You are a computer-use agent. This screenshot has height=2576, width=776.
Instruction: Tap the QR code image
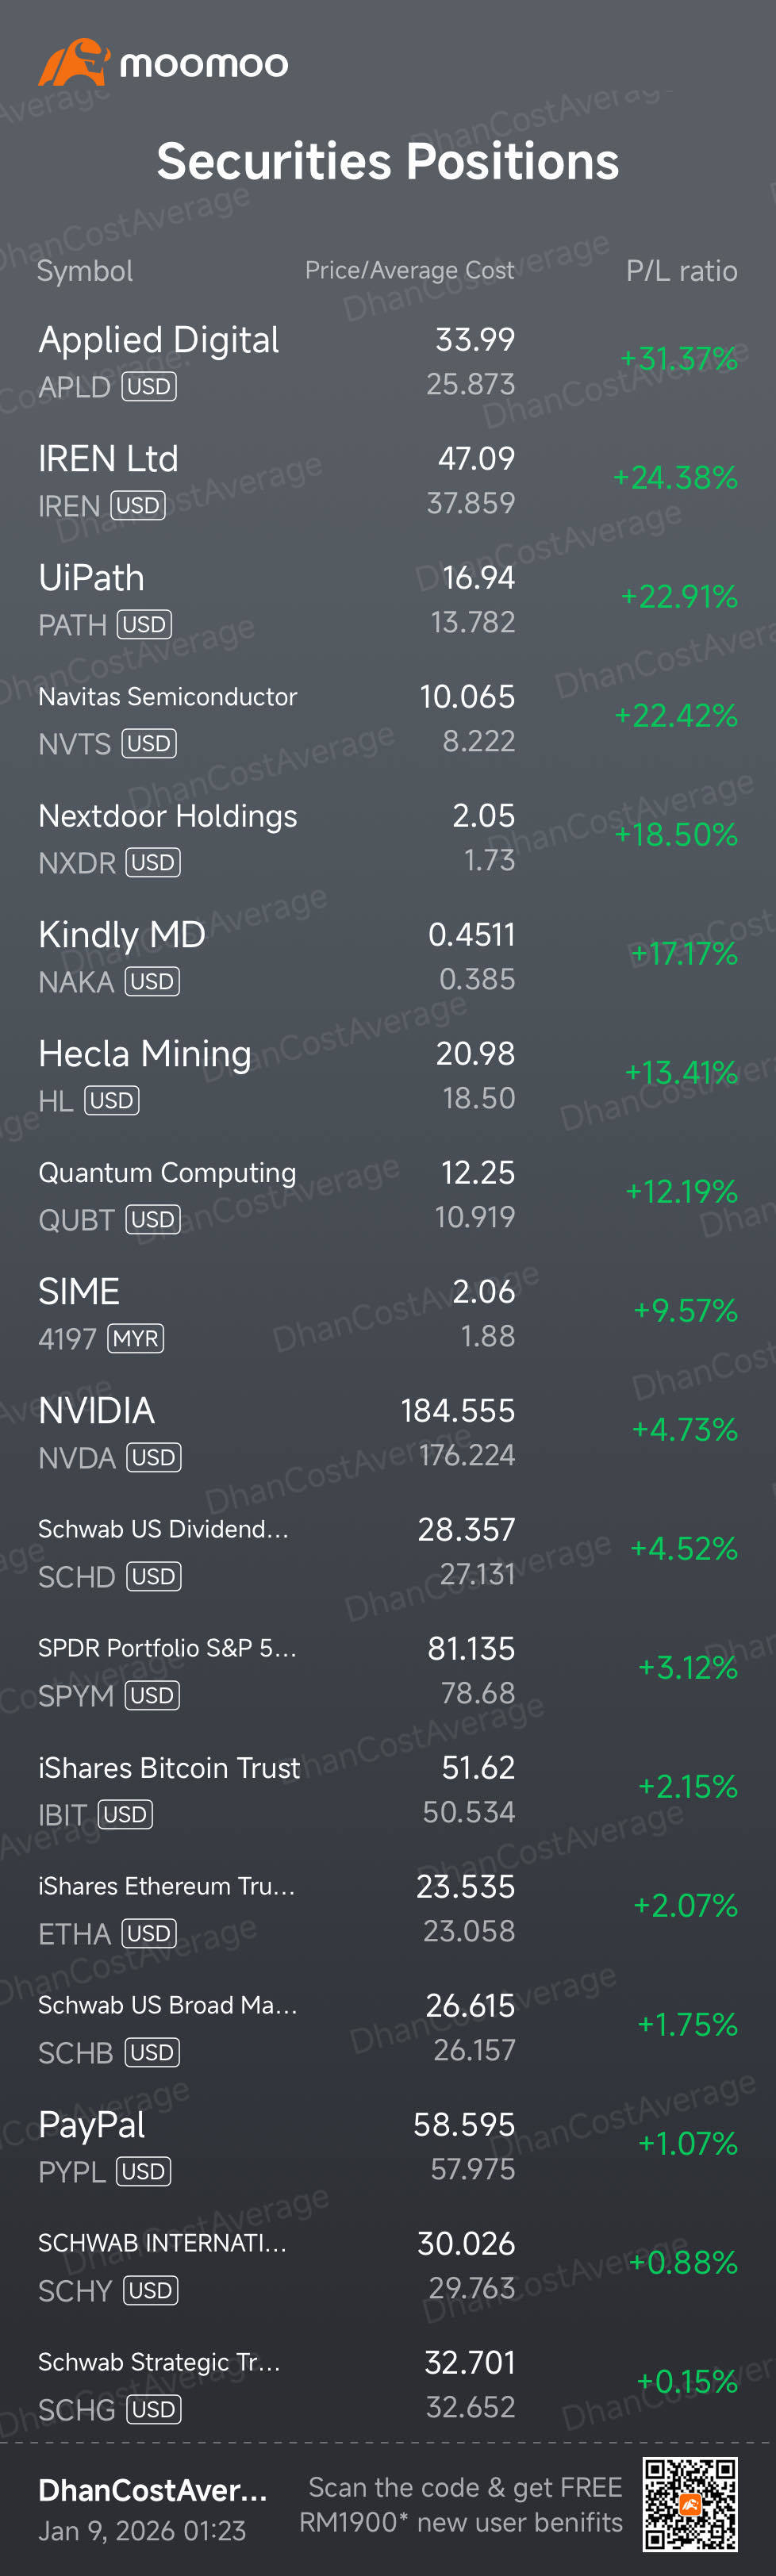coord(690,2504)
